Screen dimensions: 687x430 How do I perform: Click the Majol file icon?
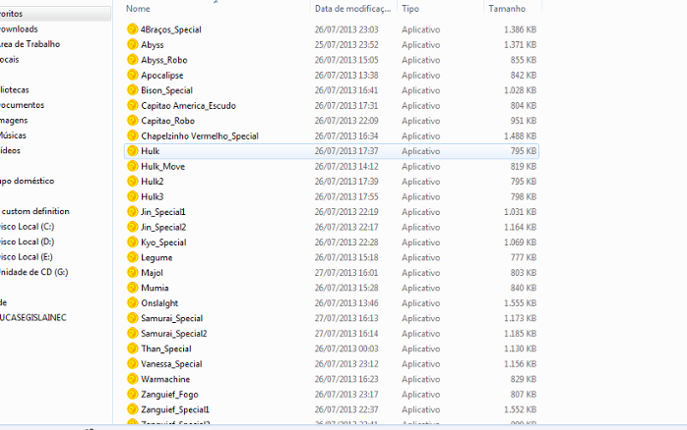click(x=132, y=273)
